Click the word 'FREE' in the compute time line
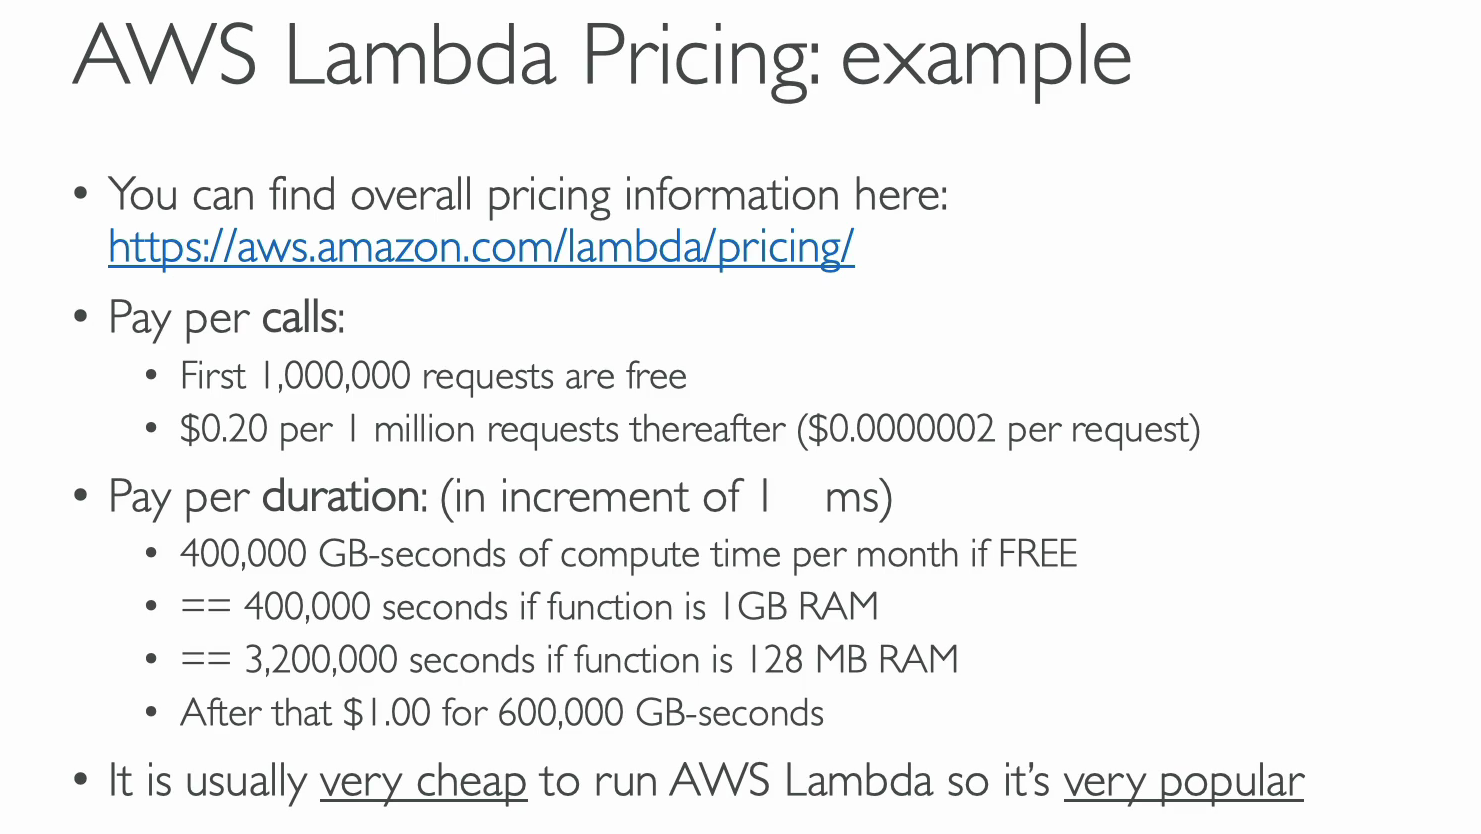 point(1038,553)
